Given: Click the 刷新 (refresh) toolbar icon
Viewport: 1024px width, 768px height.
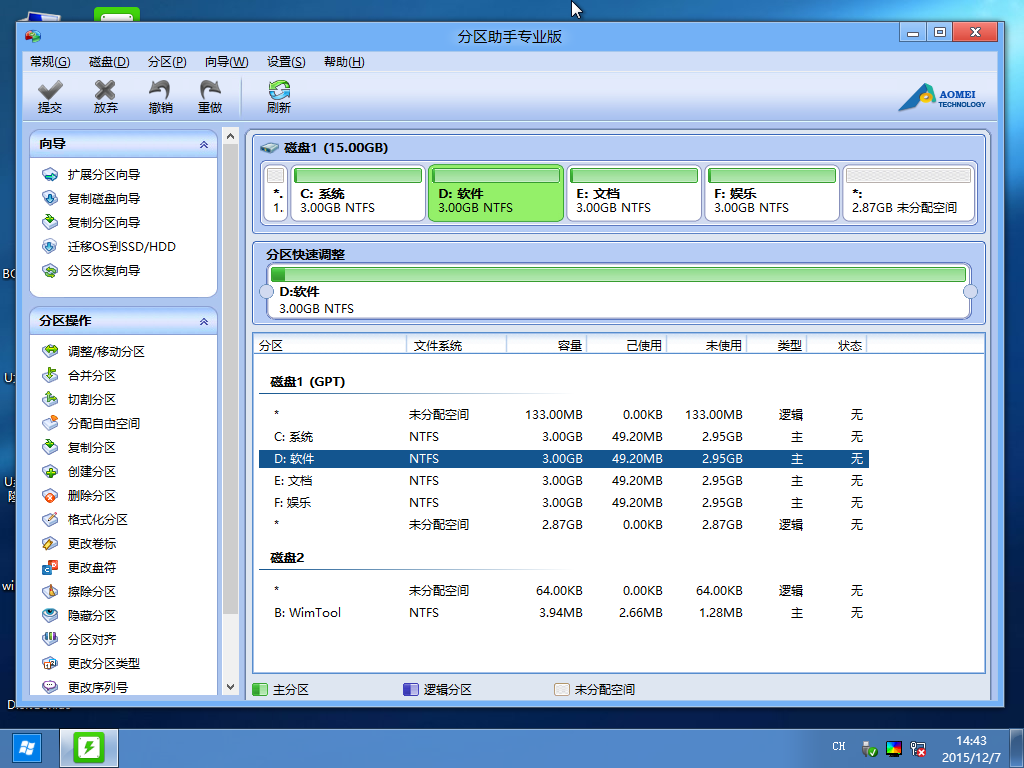Looking at the screenshot, I should coord(279,97).
